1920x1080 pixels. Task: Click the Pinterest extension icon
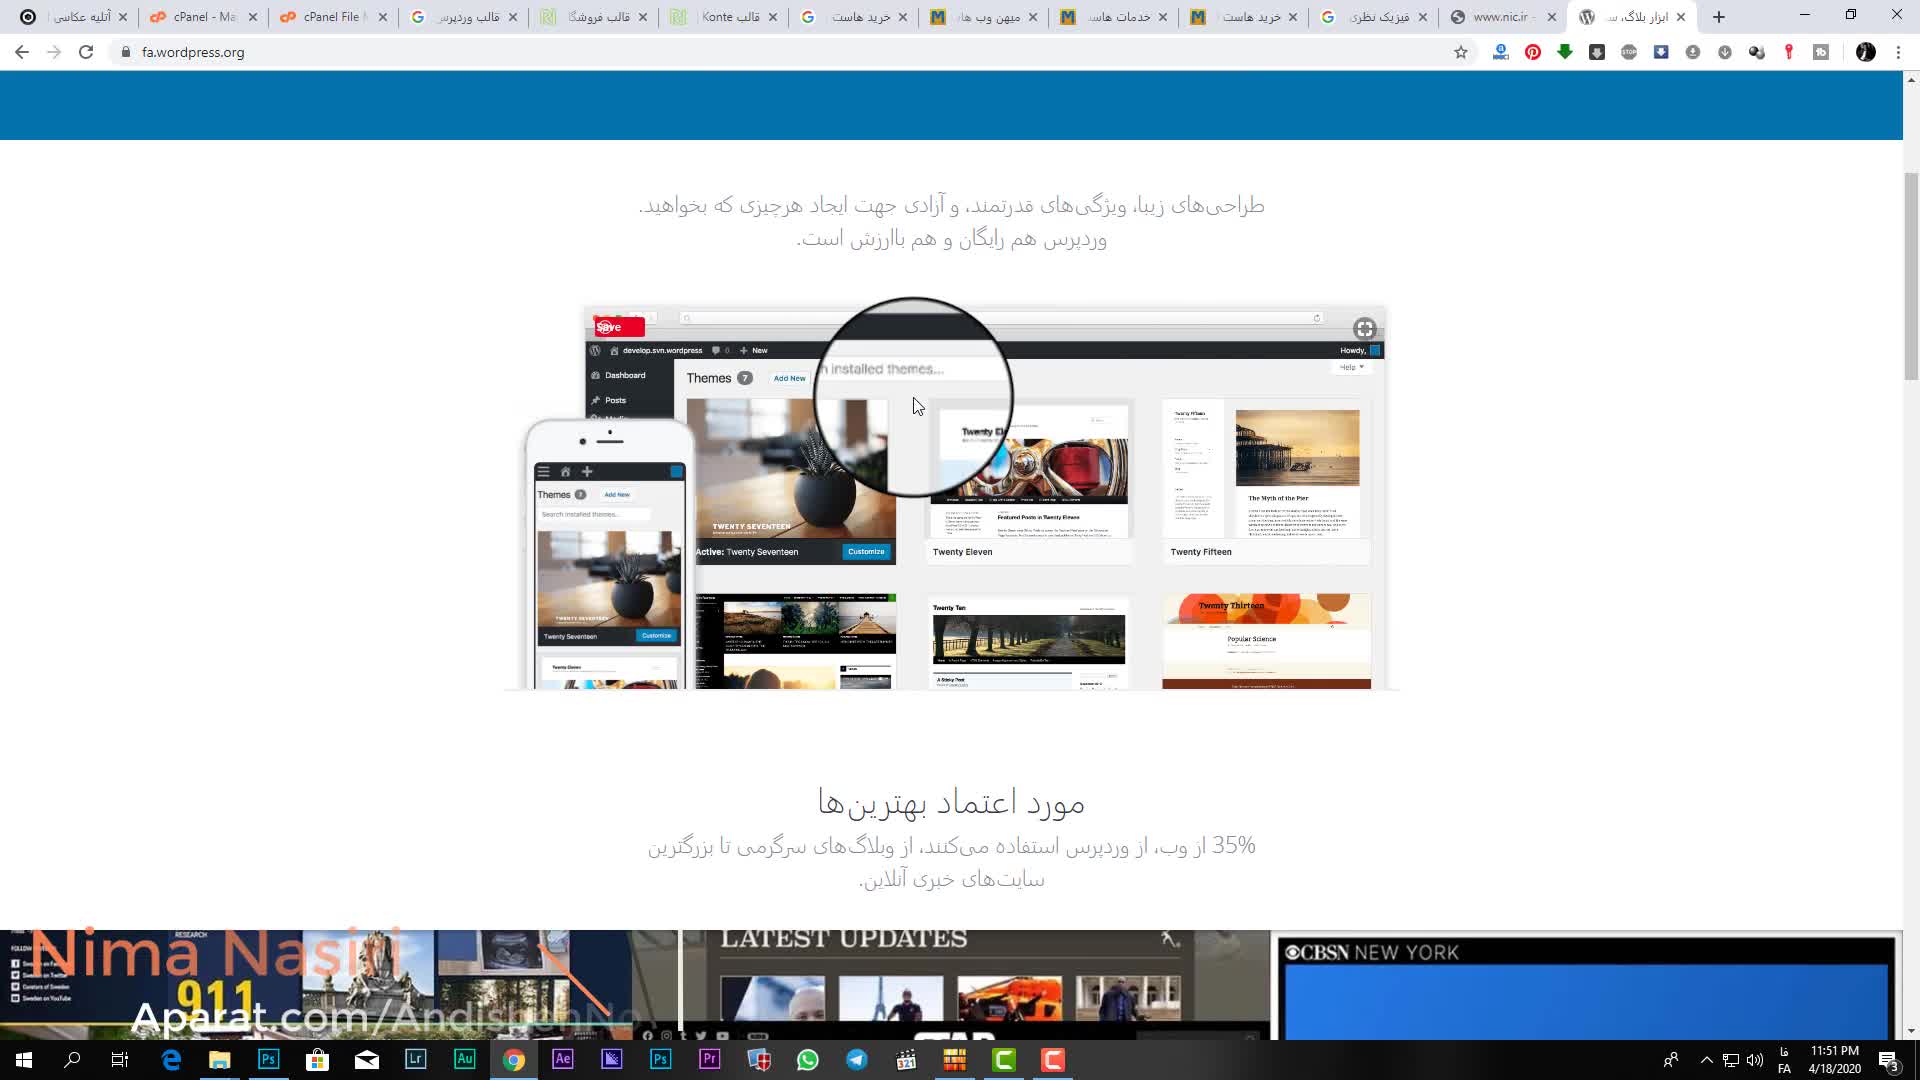[x=1533, y=52]
